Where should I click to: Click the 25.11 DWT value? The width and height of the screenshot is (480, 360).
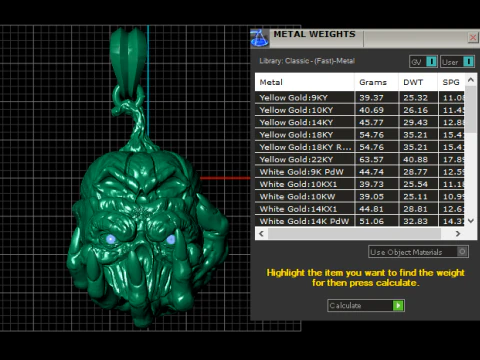415,197
